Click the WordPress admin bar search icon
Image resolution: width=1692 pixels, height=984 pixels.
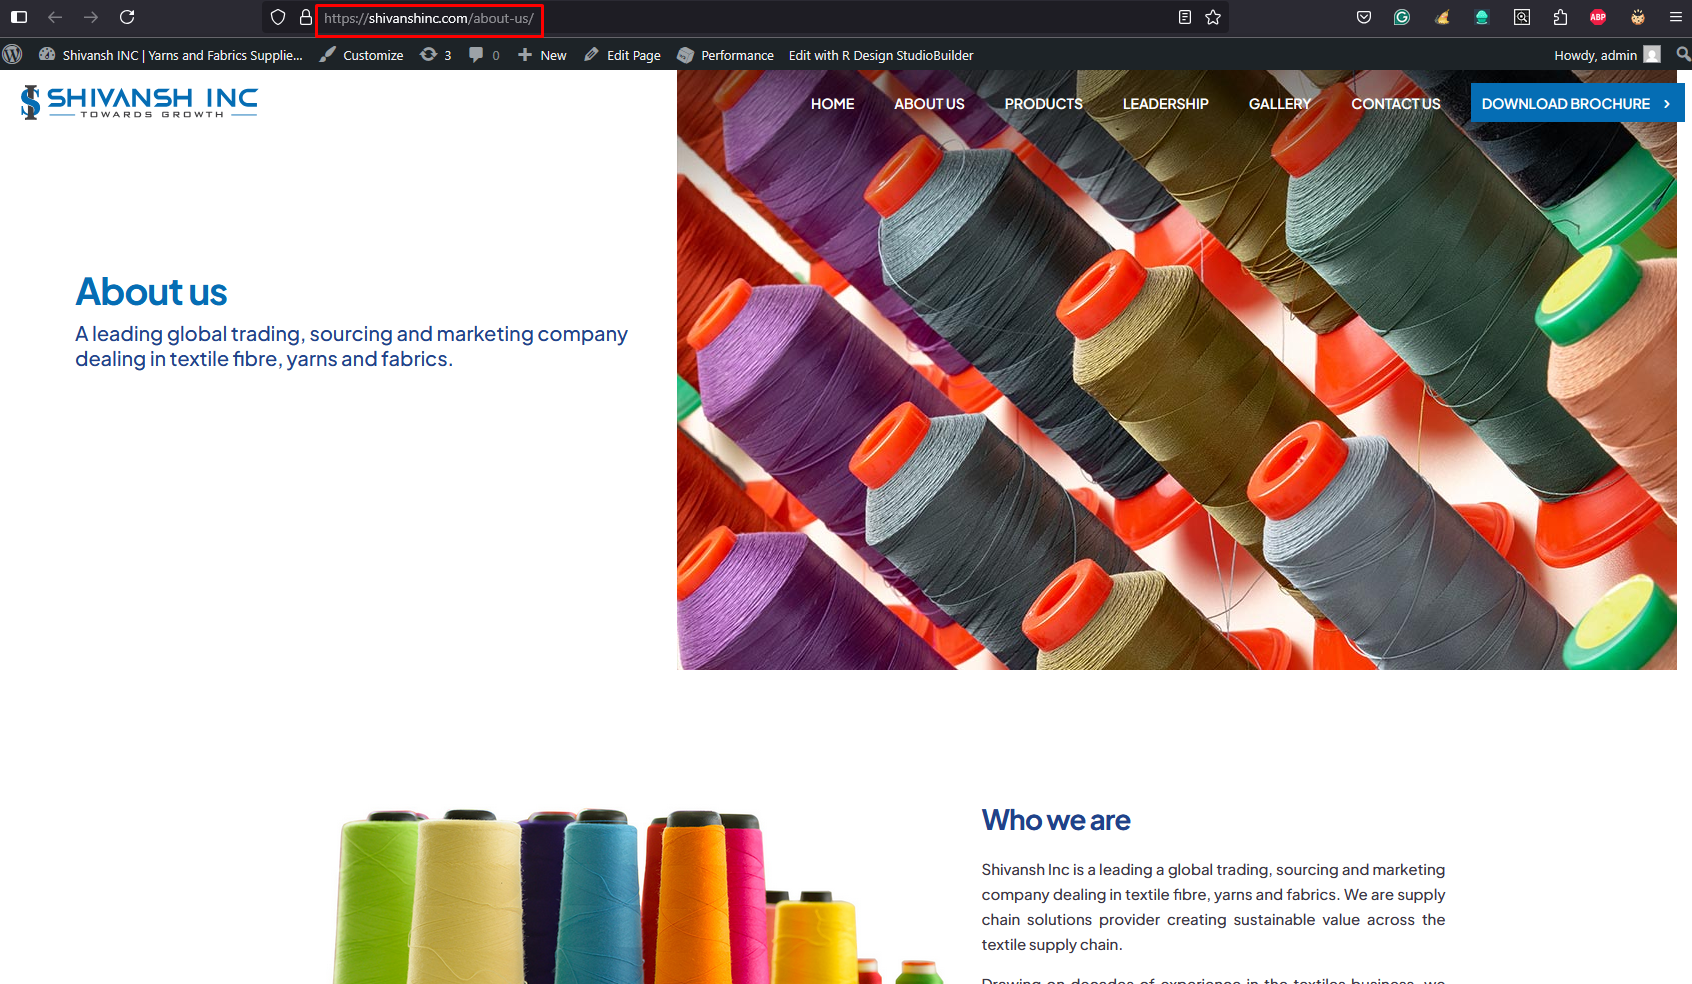click(1683, 54)
